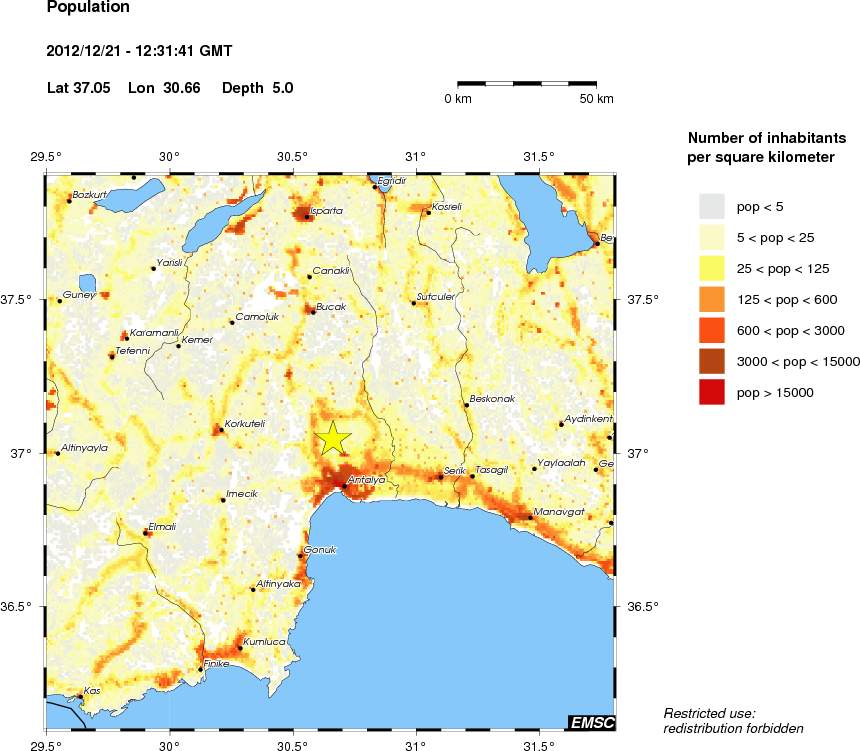Screen dimensions: 860x751
Task: Click the pale yellow 5 < pop < 25 swatch
Action: (711, 237)
